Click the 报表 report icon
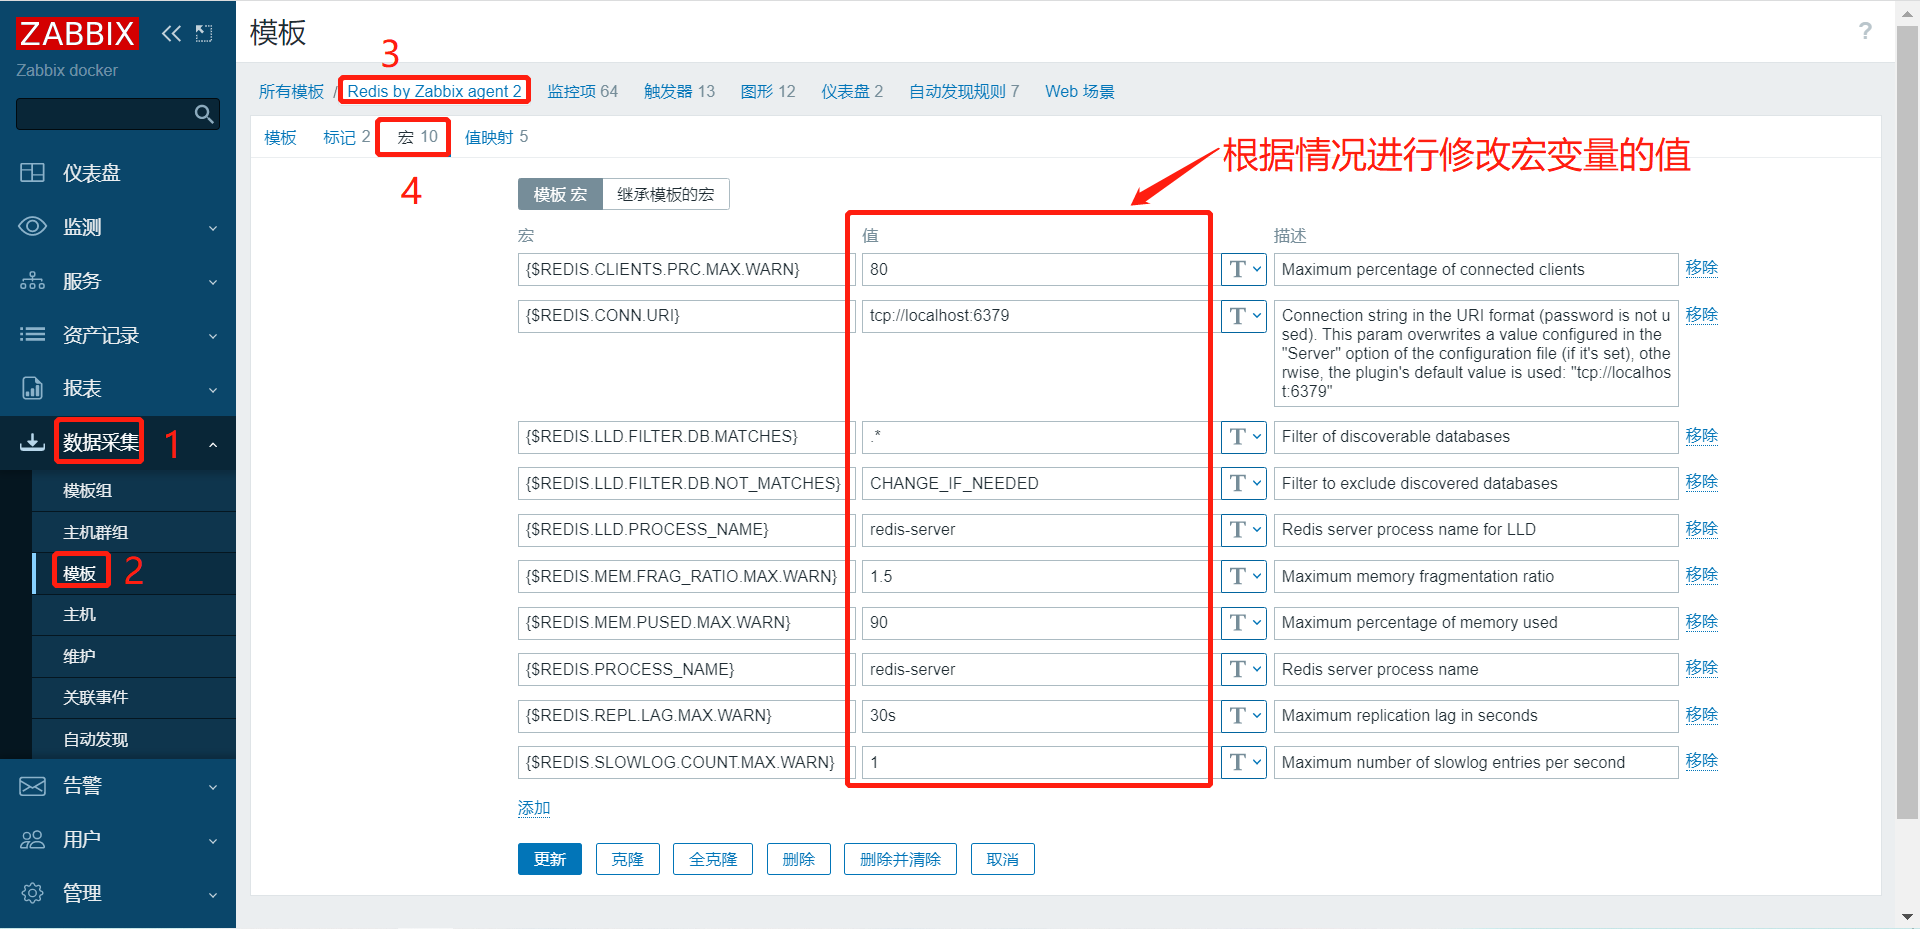Viewport: 1920px width, 929px height. (32, 388)
